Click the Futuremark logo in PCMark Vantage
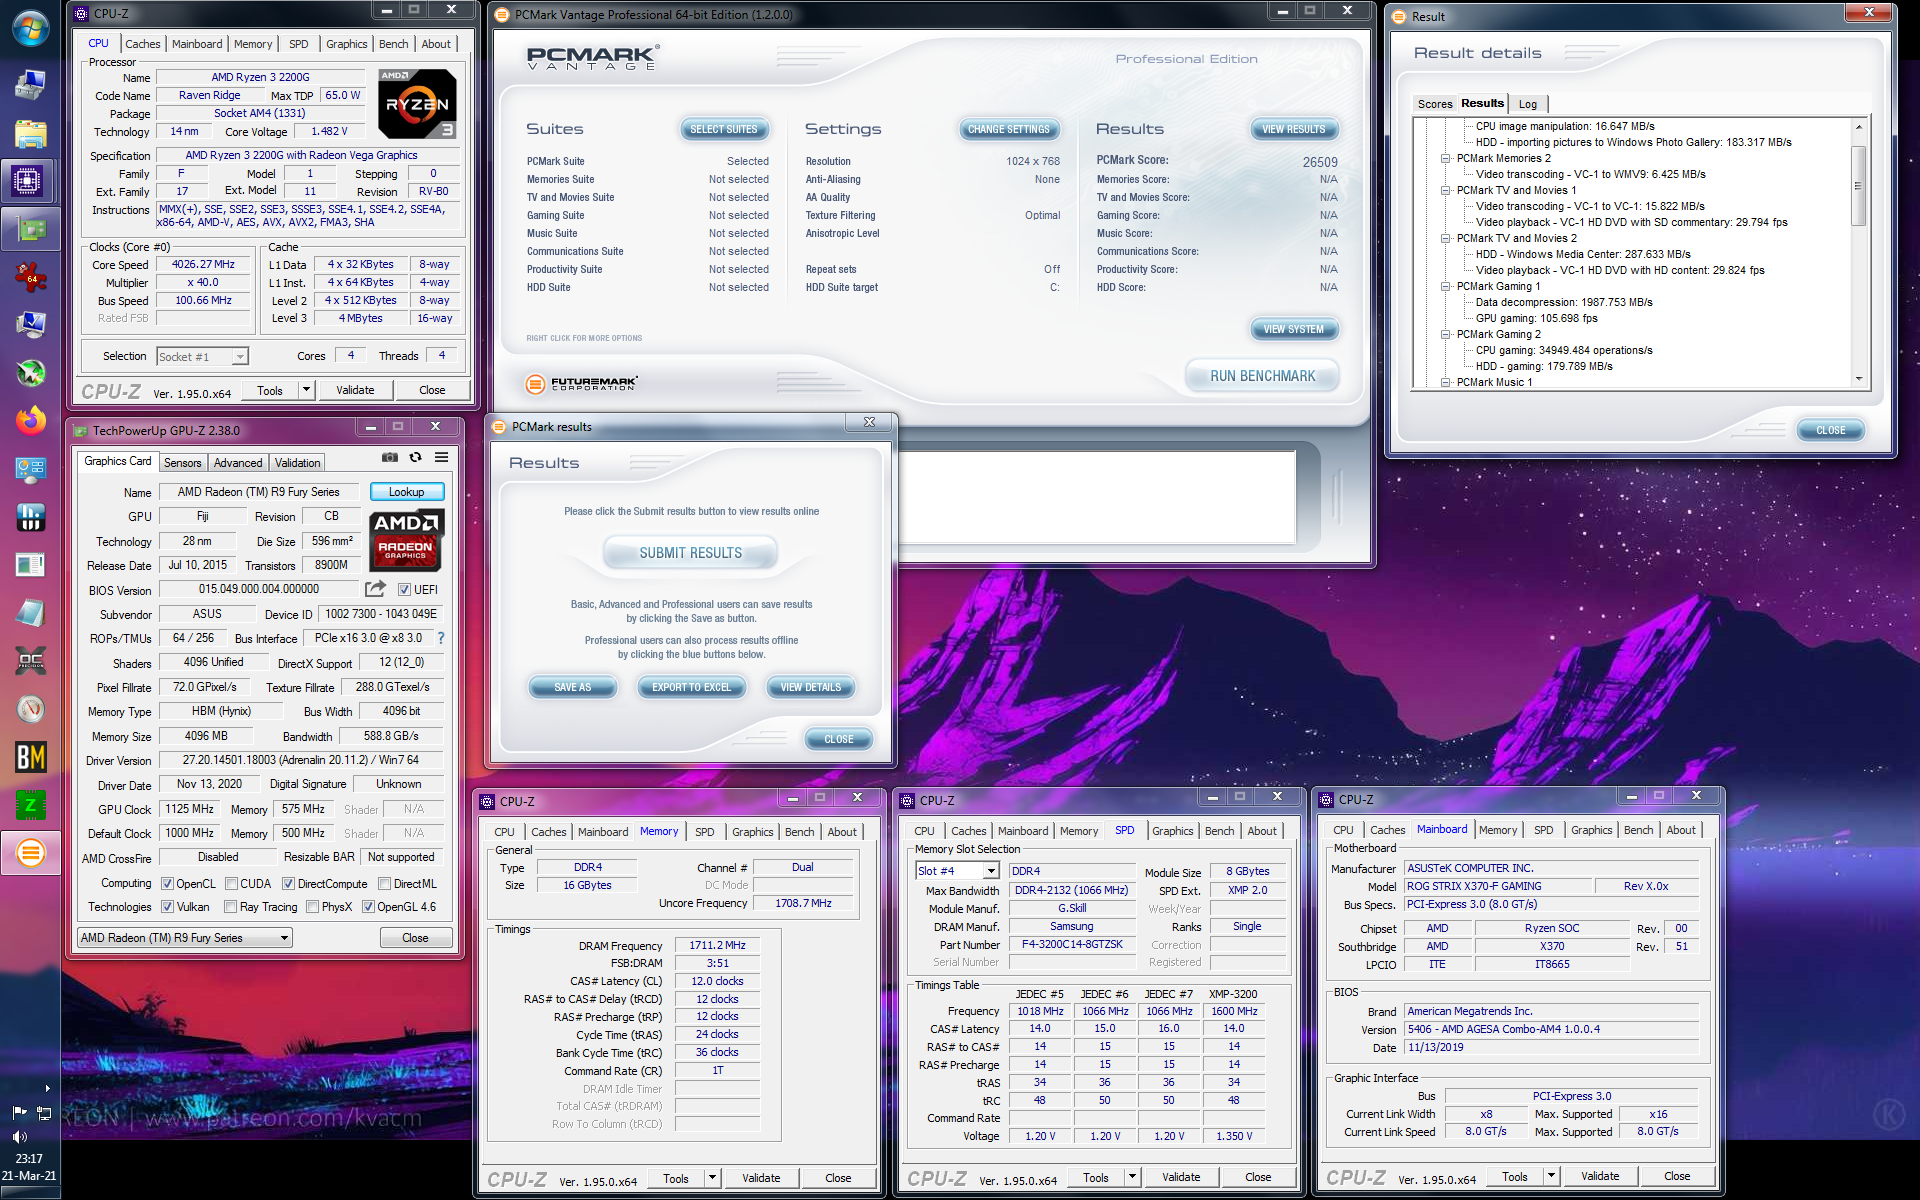Image resolution: width=1920 pixels, height=1200 pixels. [x=581, y=384]
